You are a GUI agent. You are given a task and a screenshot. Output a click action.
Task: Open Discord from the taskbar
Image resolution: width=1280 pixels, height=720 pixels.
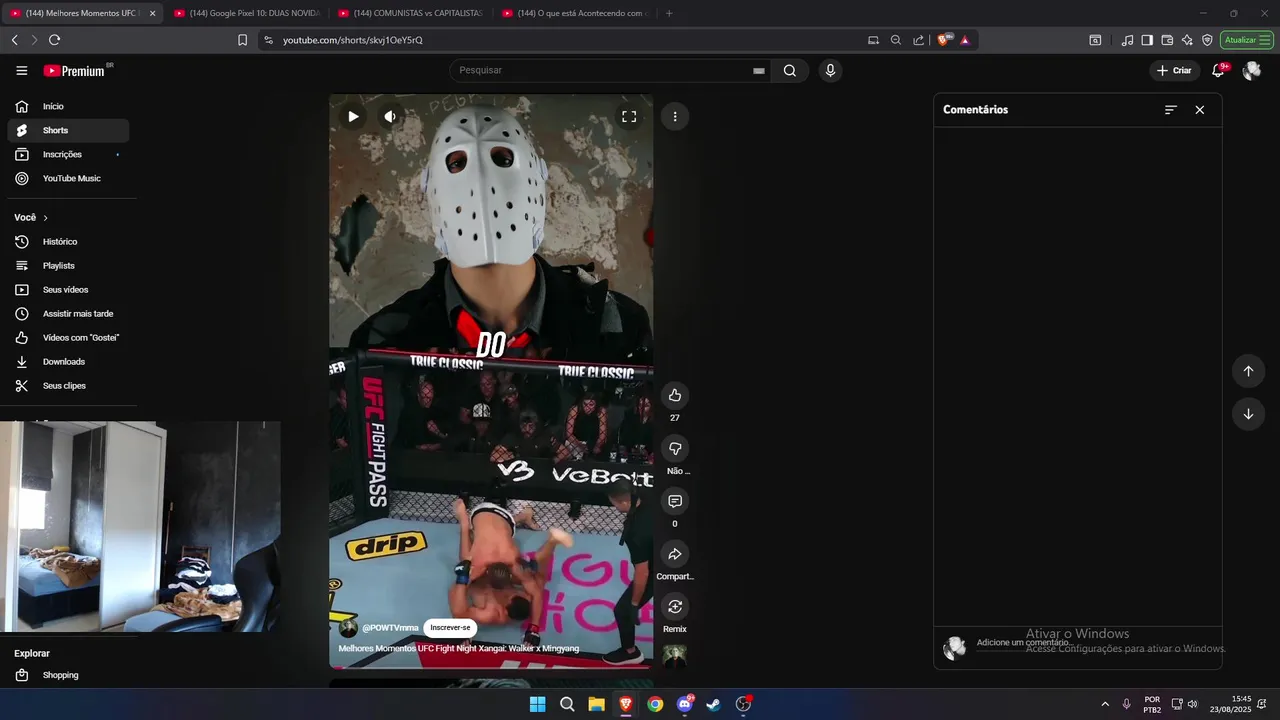pyautogui.click(x=685, y=704)
